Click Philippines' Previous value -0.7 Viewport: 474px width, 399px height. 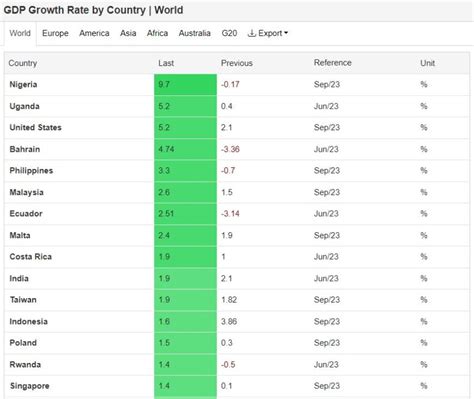228,171
